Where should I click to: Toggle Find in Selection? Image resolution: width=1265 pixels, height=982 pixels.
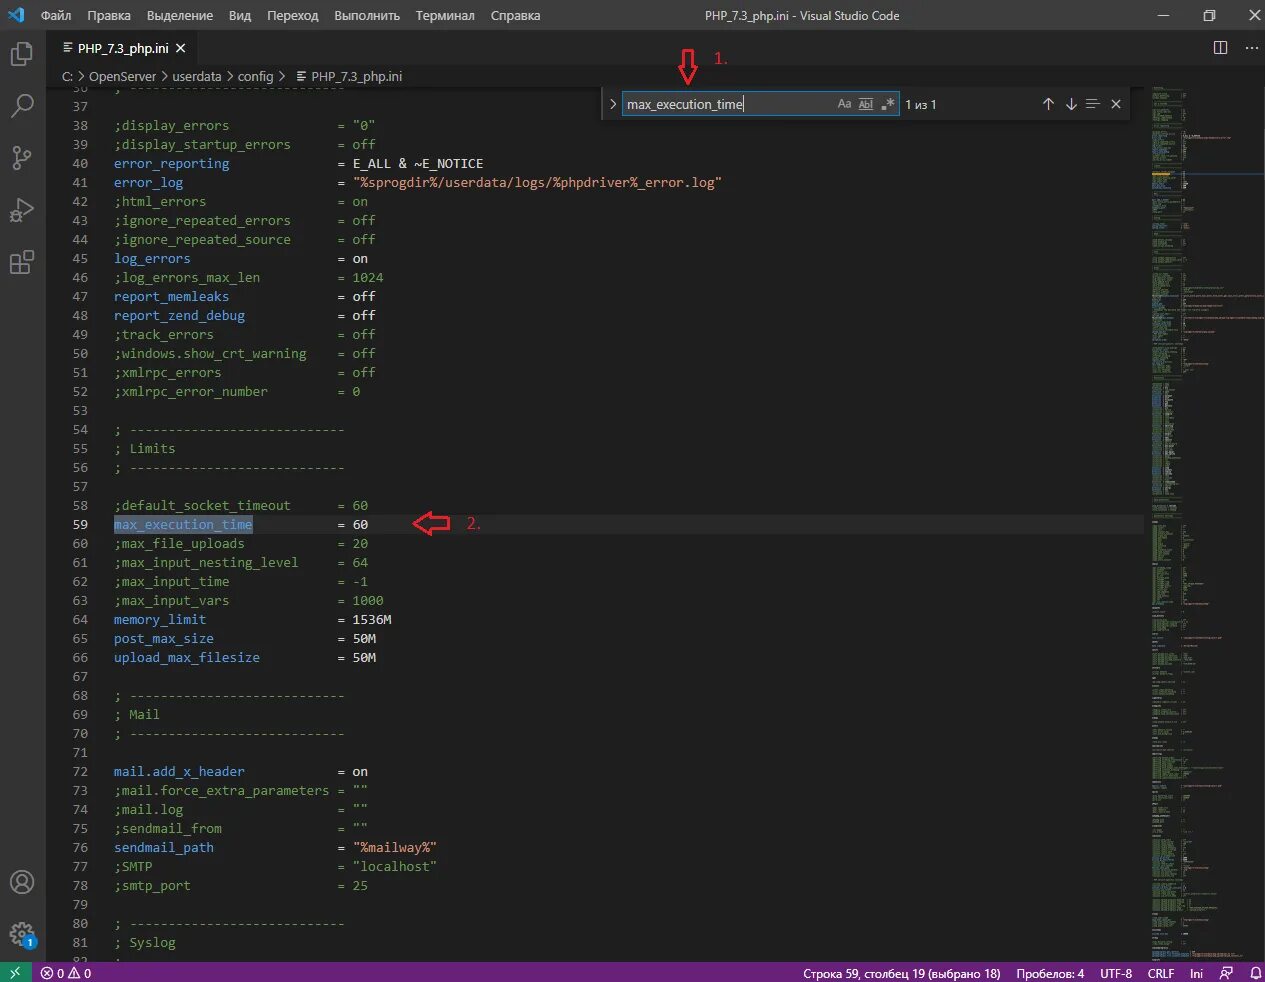1093,104
